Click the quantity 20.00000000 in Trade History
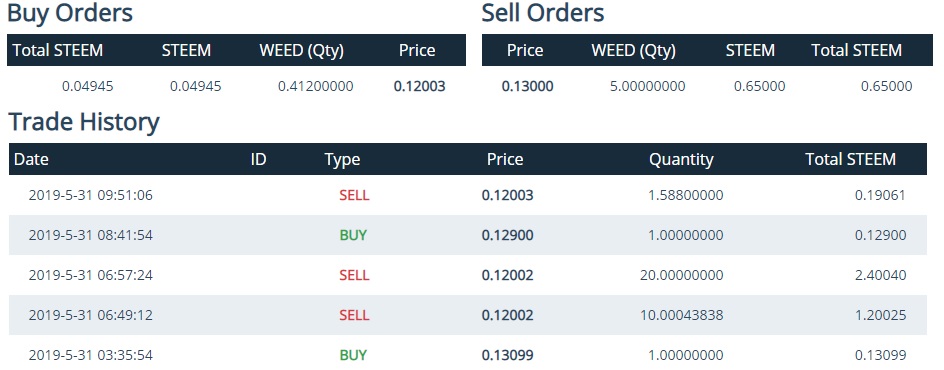This screenshot has width=944, height=370. [x=682, y=275]
